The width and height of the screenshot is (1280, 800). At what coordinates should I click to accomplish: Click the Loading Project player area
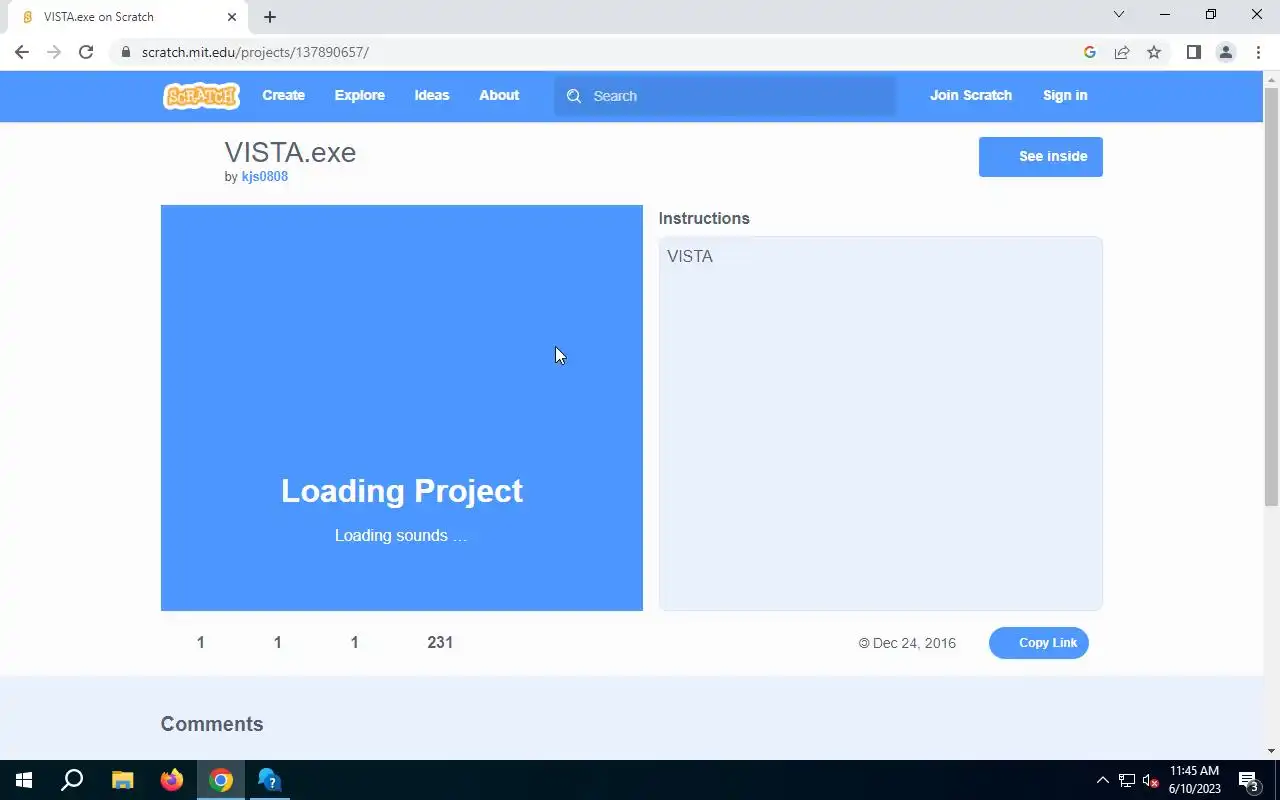[x=402, y=408]
